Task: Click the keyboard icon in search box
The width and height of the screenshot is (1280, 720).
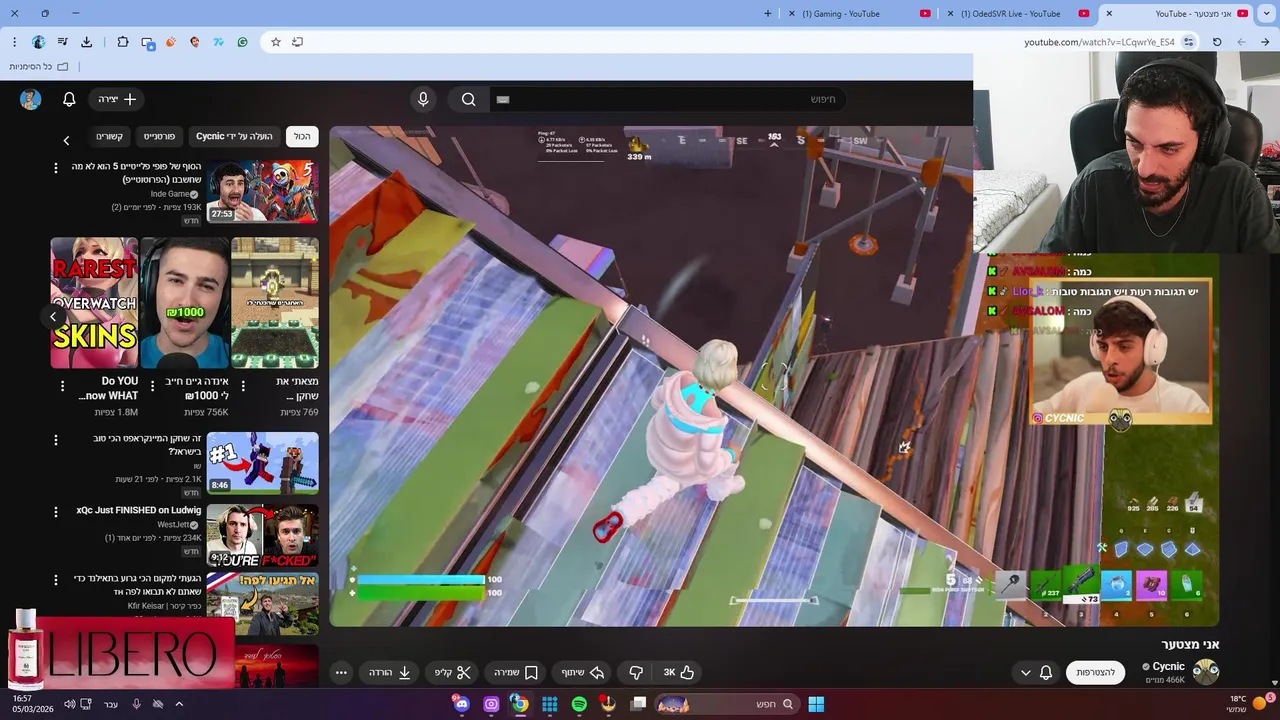Action: (x=503, y=99)
